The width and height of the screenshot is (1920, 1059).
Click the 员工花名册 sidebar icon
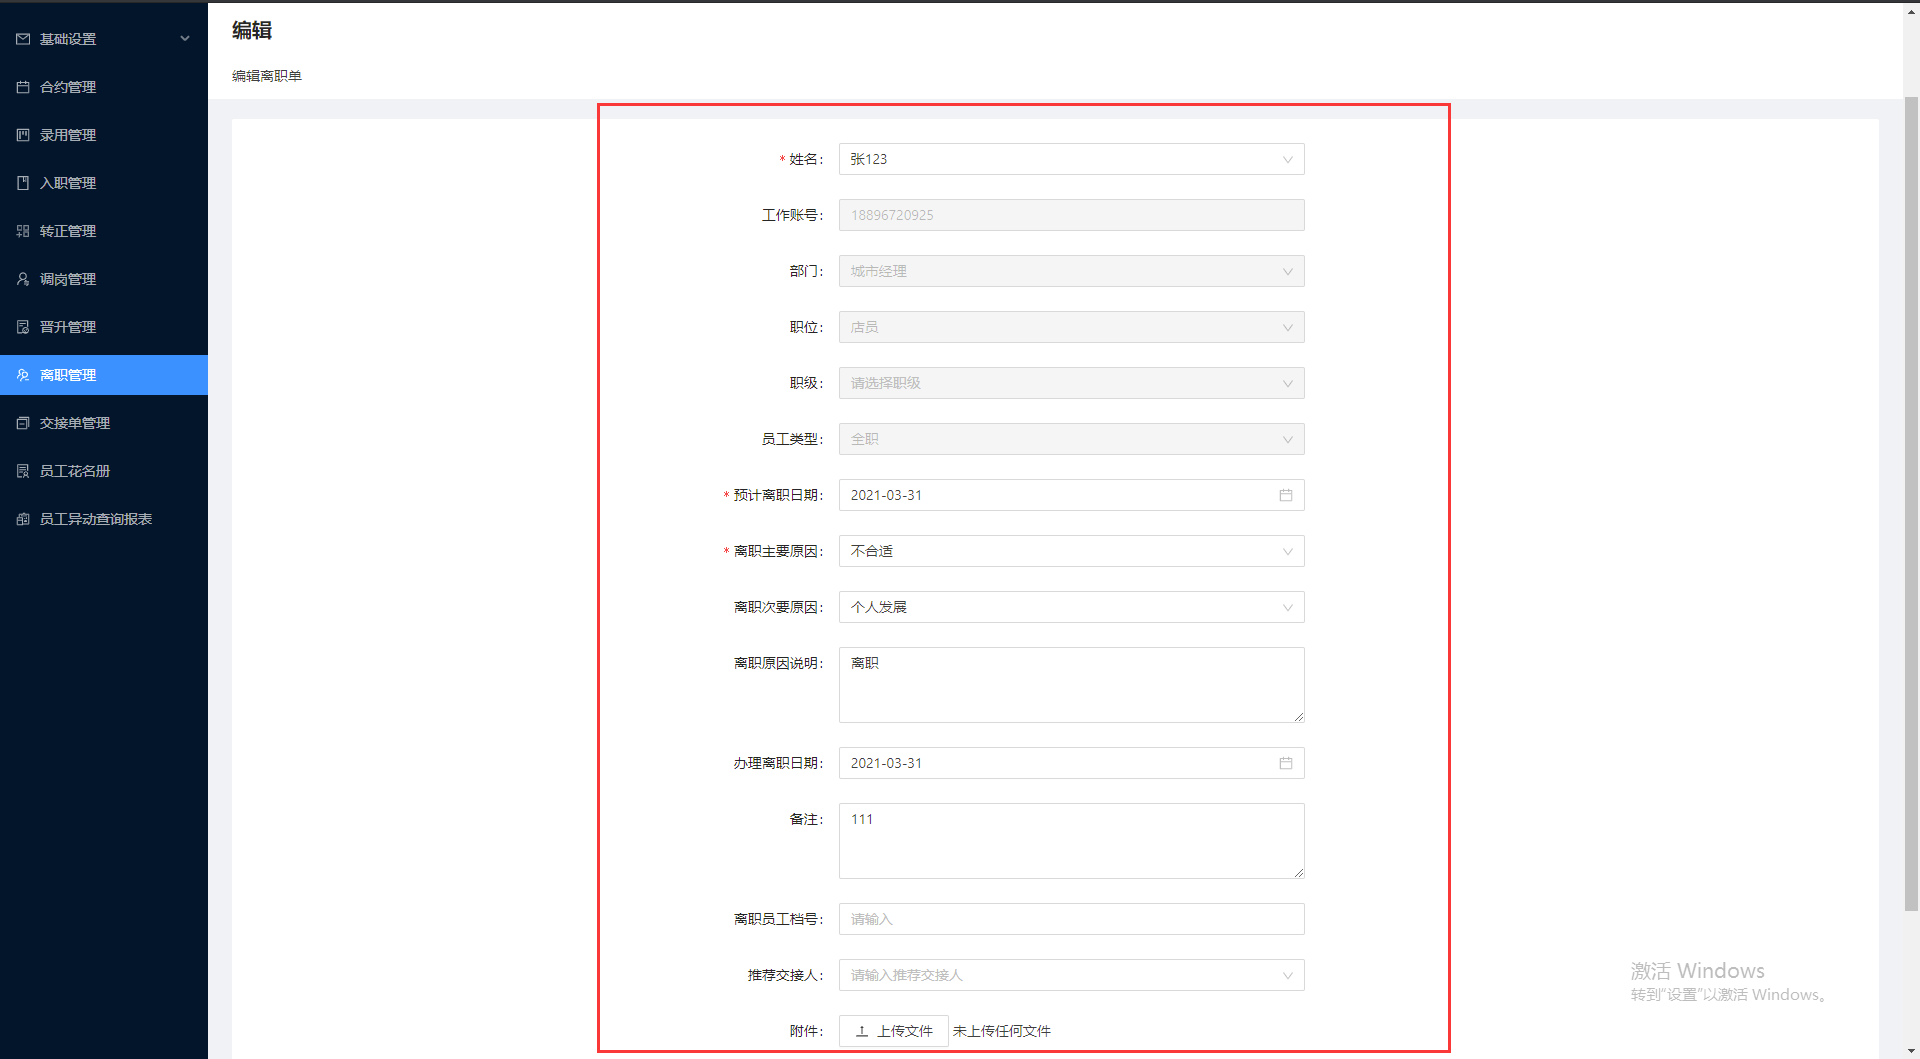point(23,471)
